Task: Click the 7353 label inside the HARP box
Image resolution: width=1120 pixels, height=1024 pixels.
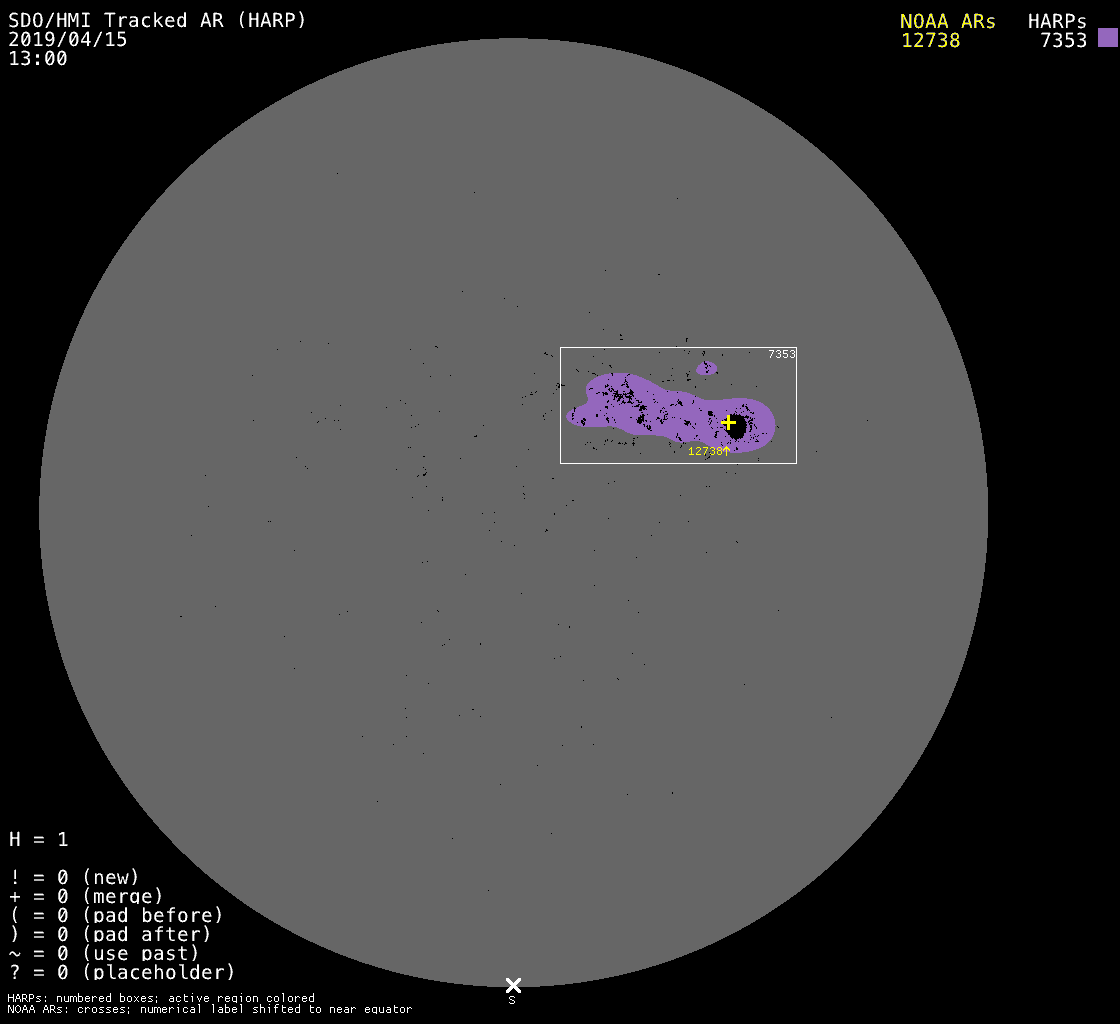Action: click(781, 355)
